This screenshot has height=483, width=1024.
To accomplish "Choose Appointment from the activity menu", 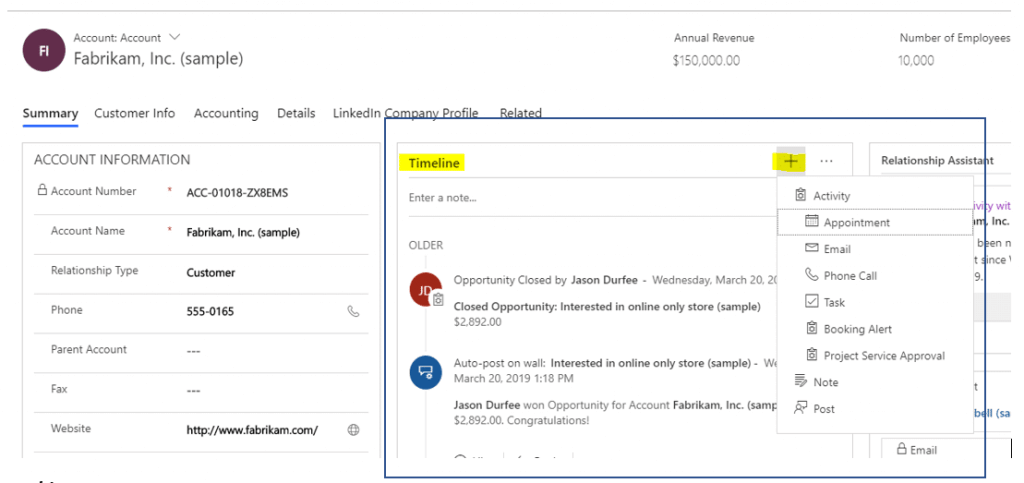I will tap(856, 222).
